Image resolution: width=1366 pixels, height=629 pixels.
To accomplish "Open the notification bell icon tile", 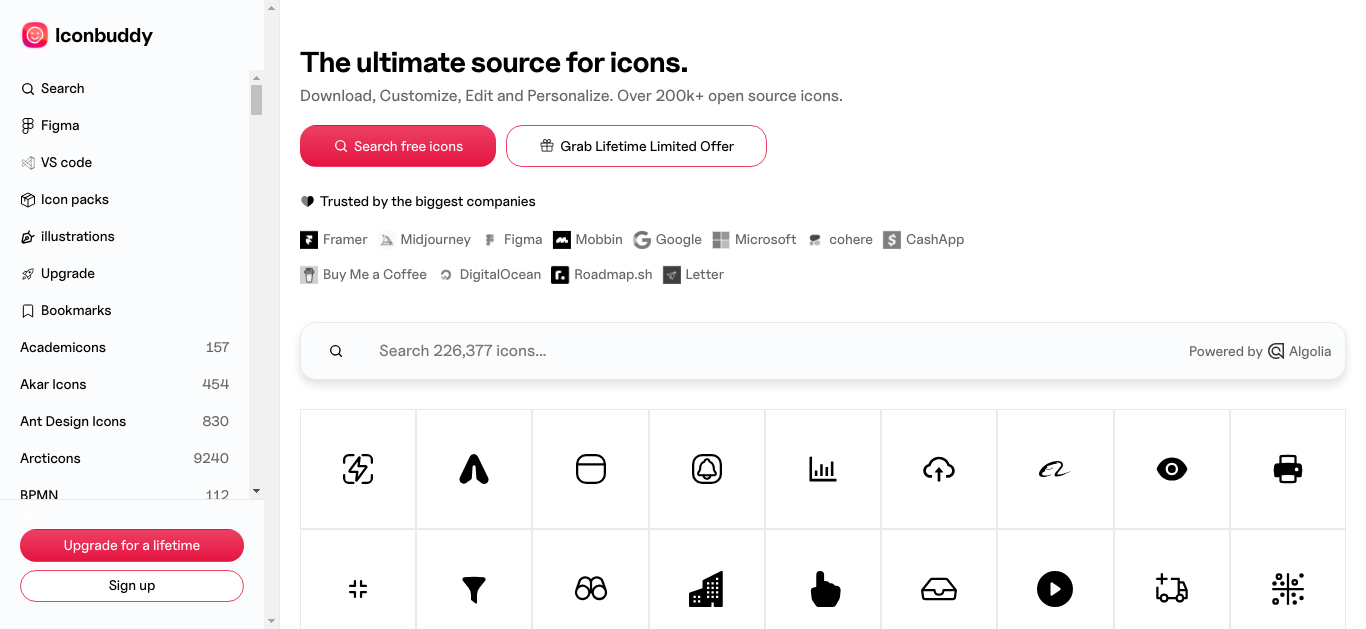I will click(x=707, y=469).
